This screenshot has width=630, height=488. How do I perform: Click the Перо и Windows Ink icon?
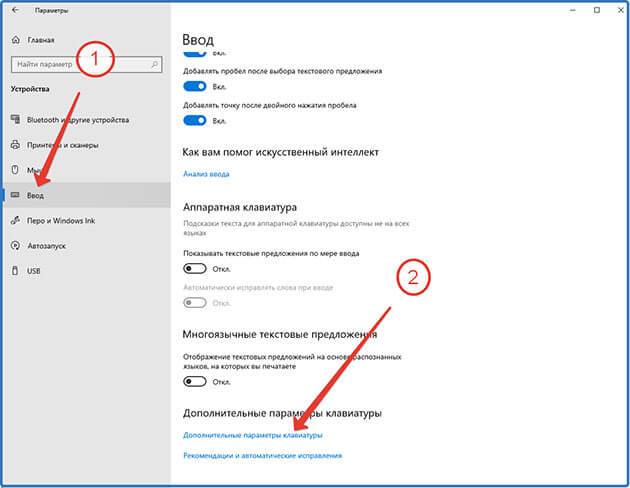[15, 220]
